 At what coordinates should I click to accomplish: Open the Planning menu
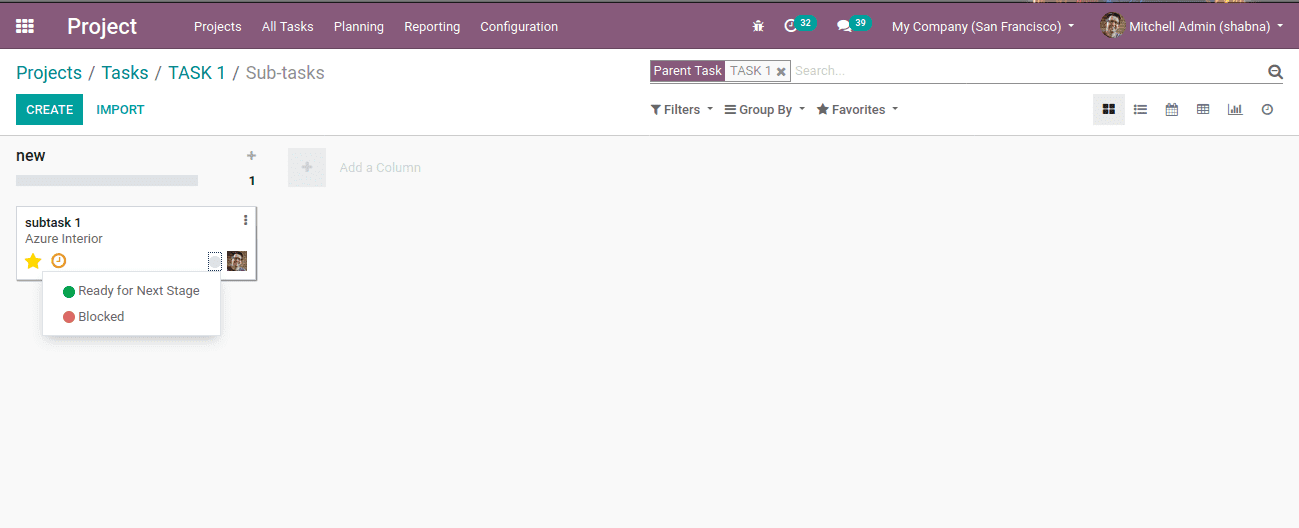coord(359,27)
